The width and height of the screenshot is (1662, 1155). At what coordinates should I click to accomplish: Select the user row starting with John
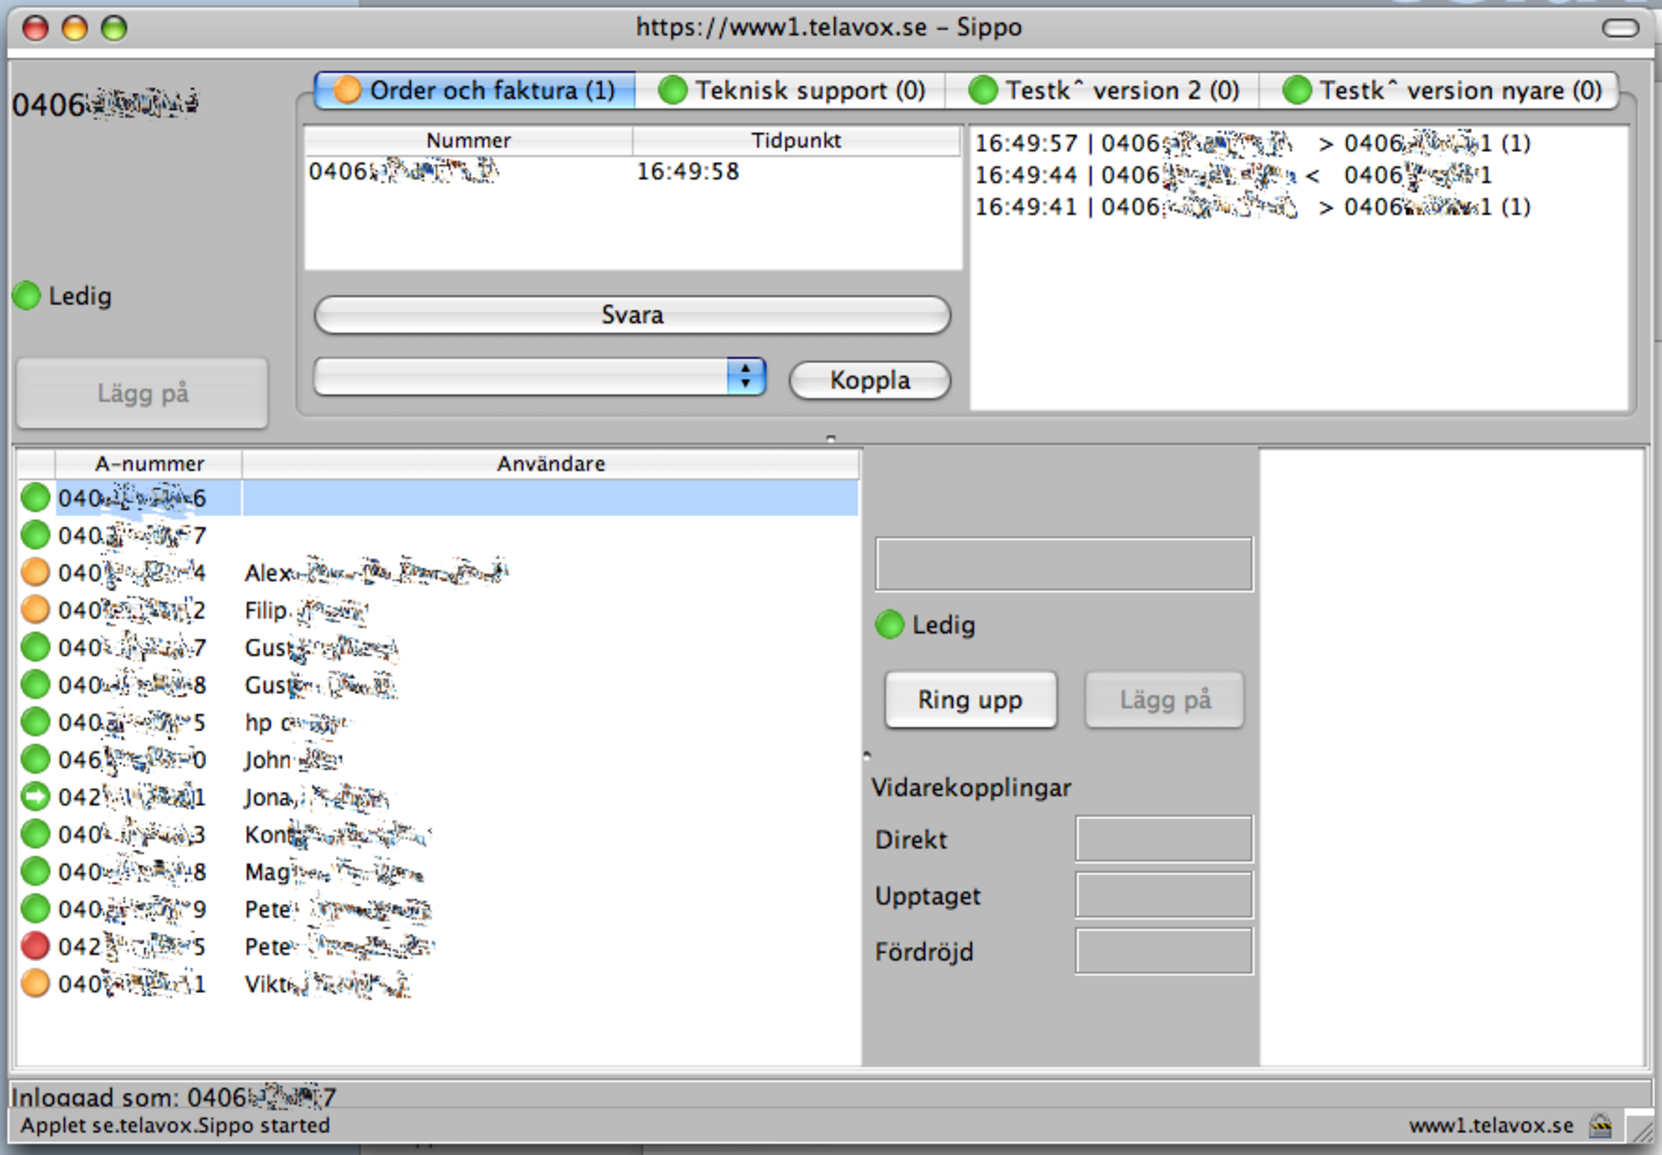[438, 759]
